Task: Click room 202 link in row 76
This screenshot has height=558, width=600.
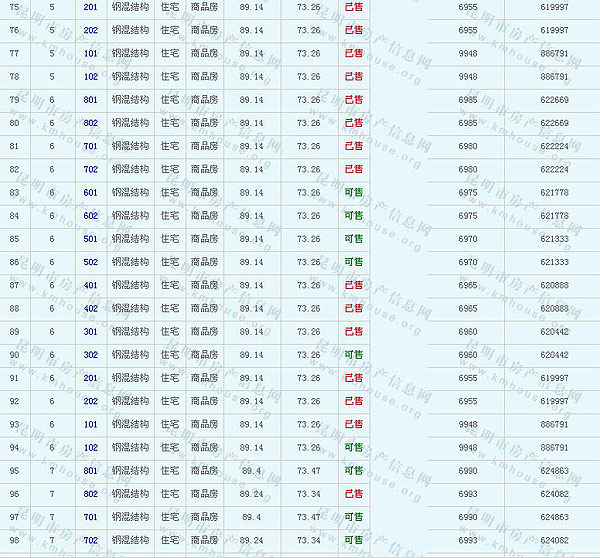Action: [x=91, y=30]
